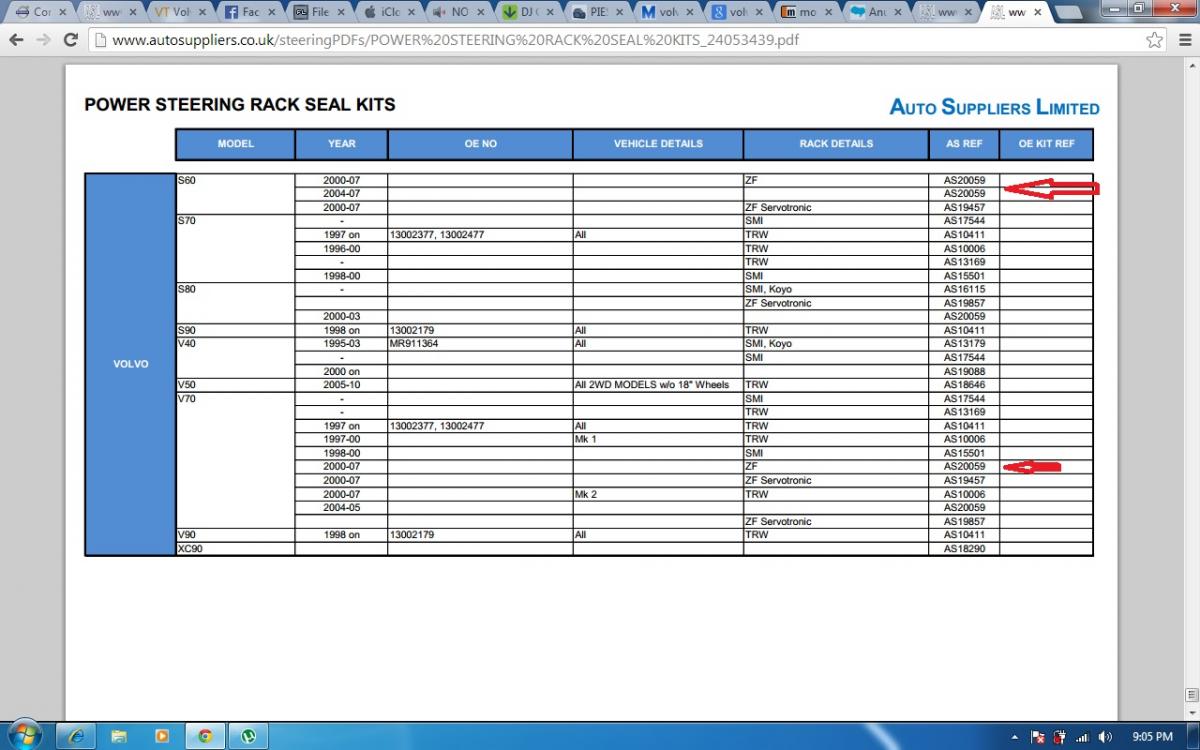Open uTorrent from the taskbar
This screenshot has width=1200, height=750.
(248, 736)
